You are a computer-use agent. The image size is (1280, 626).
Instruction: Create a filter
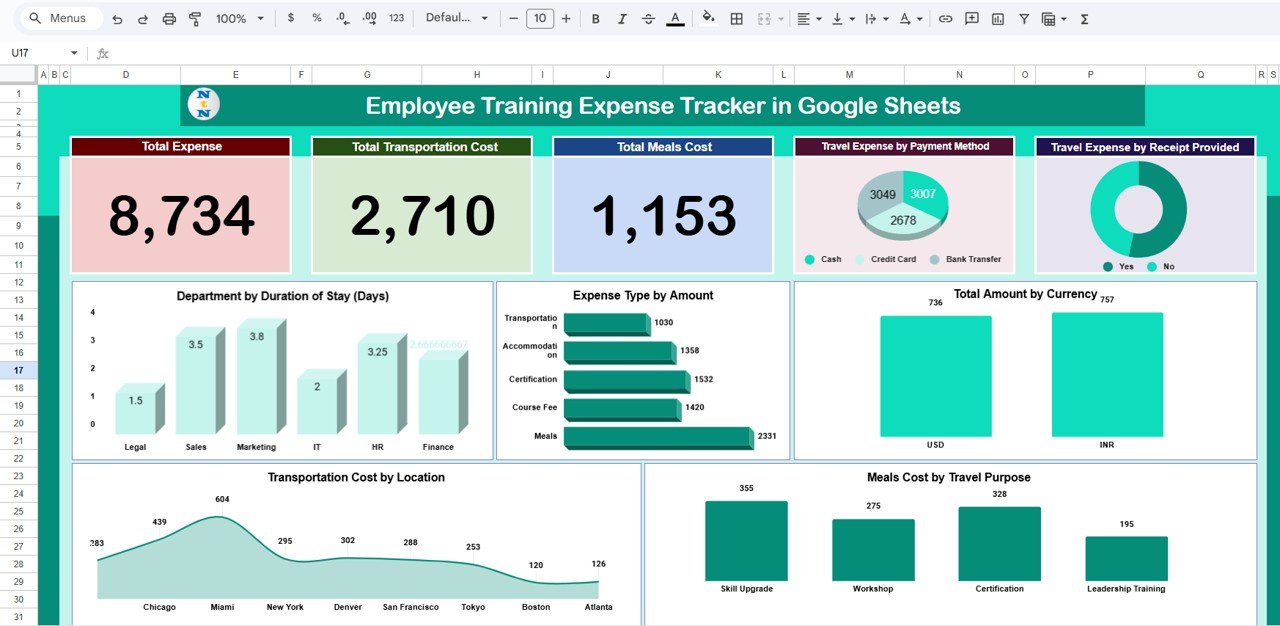(x=1023, y=18)
